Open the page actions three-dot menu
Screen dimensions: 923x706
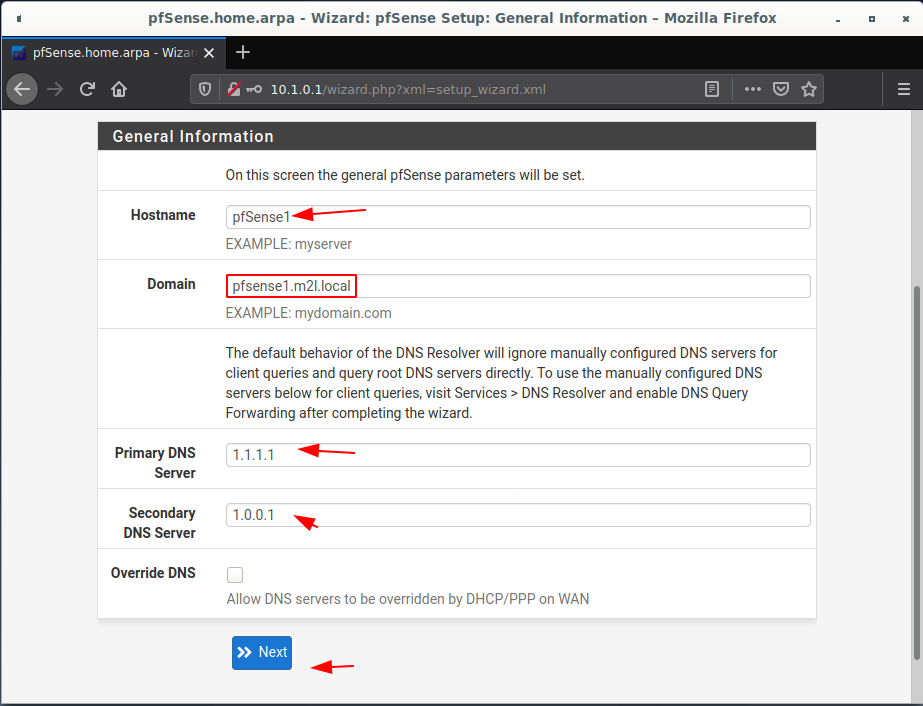pos(752,90)
